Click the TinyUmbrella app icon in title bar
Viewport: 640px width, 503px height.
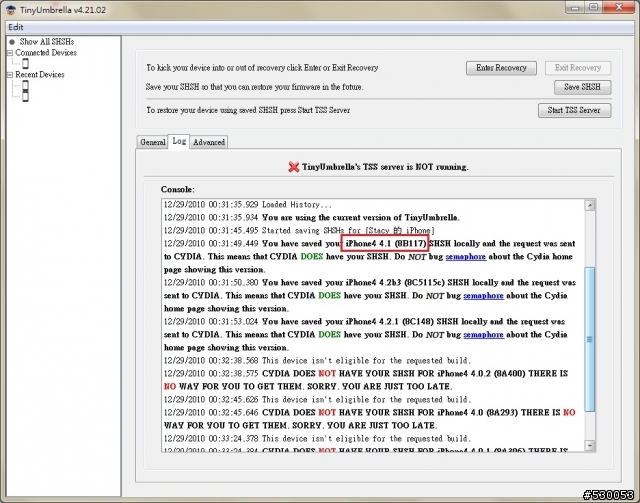coord(11,10)
